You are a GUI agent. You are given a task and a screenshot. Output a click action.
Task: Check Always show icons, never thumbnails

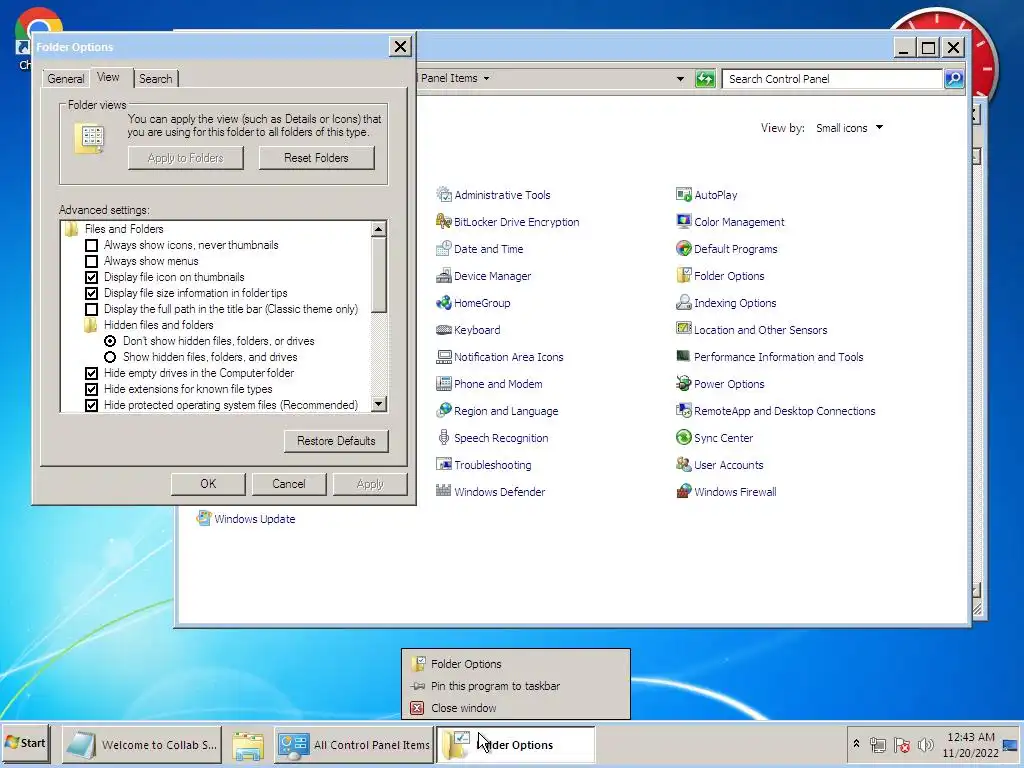[91, 246]
